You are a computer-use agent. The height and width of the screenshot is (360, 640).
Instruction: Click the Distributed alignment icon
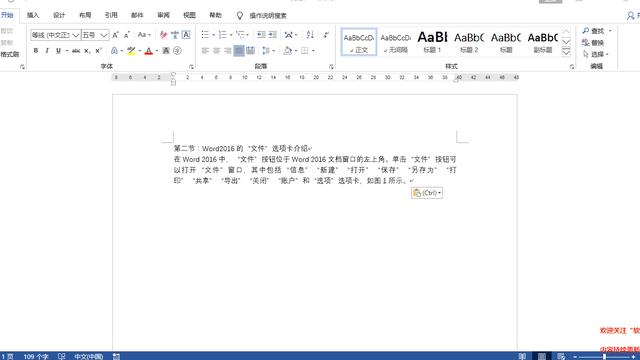(x=250, y=51)
